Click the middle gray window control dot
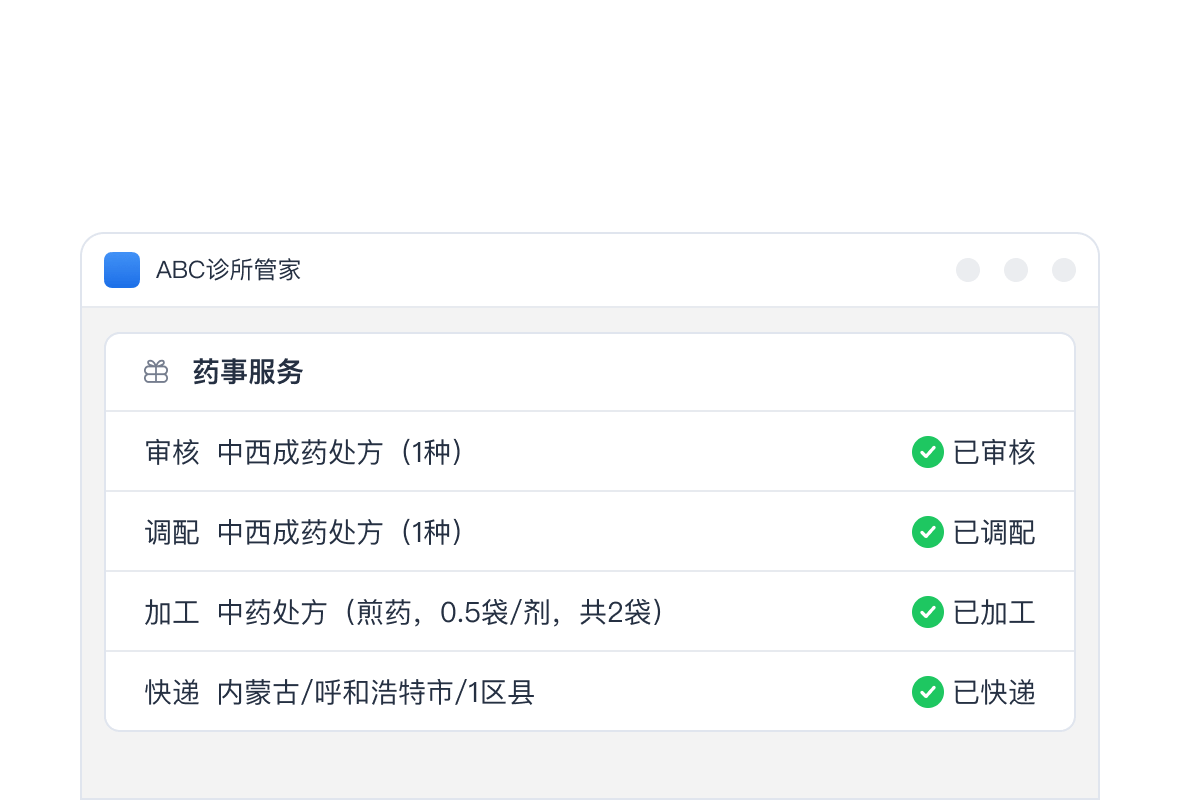The width and height of the screenshot is (1180, 800). (x=1016, y=270)
